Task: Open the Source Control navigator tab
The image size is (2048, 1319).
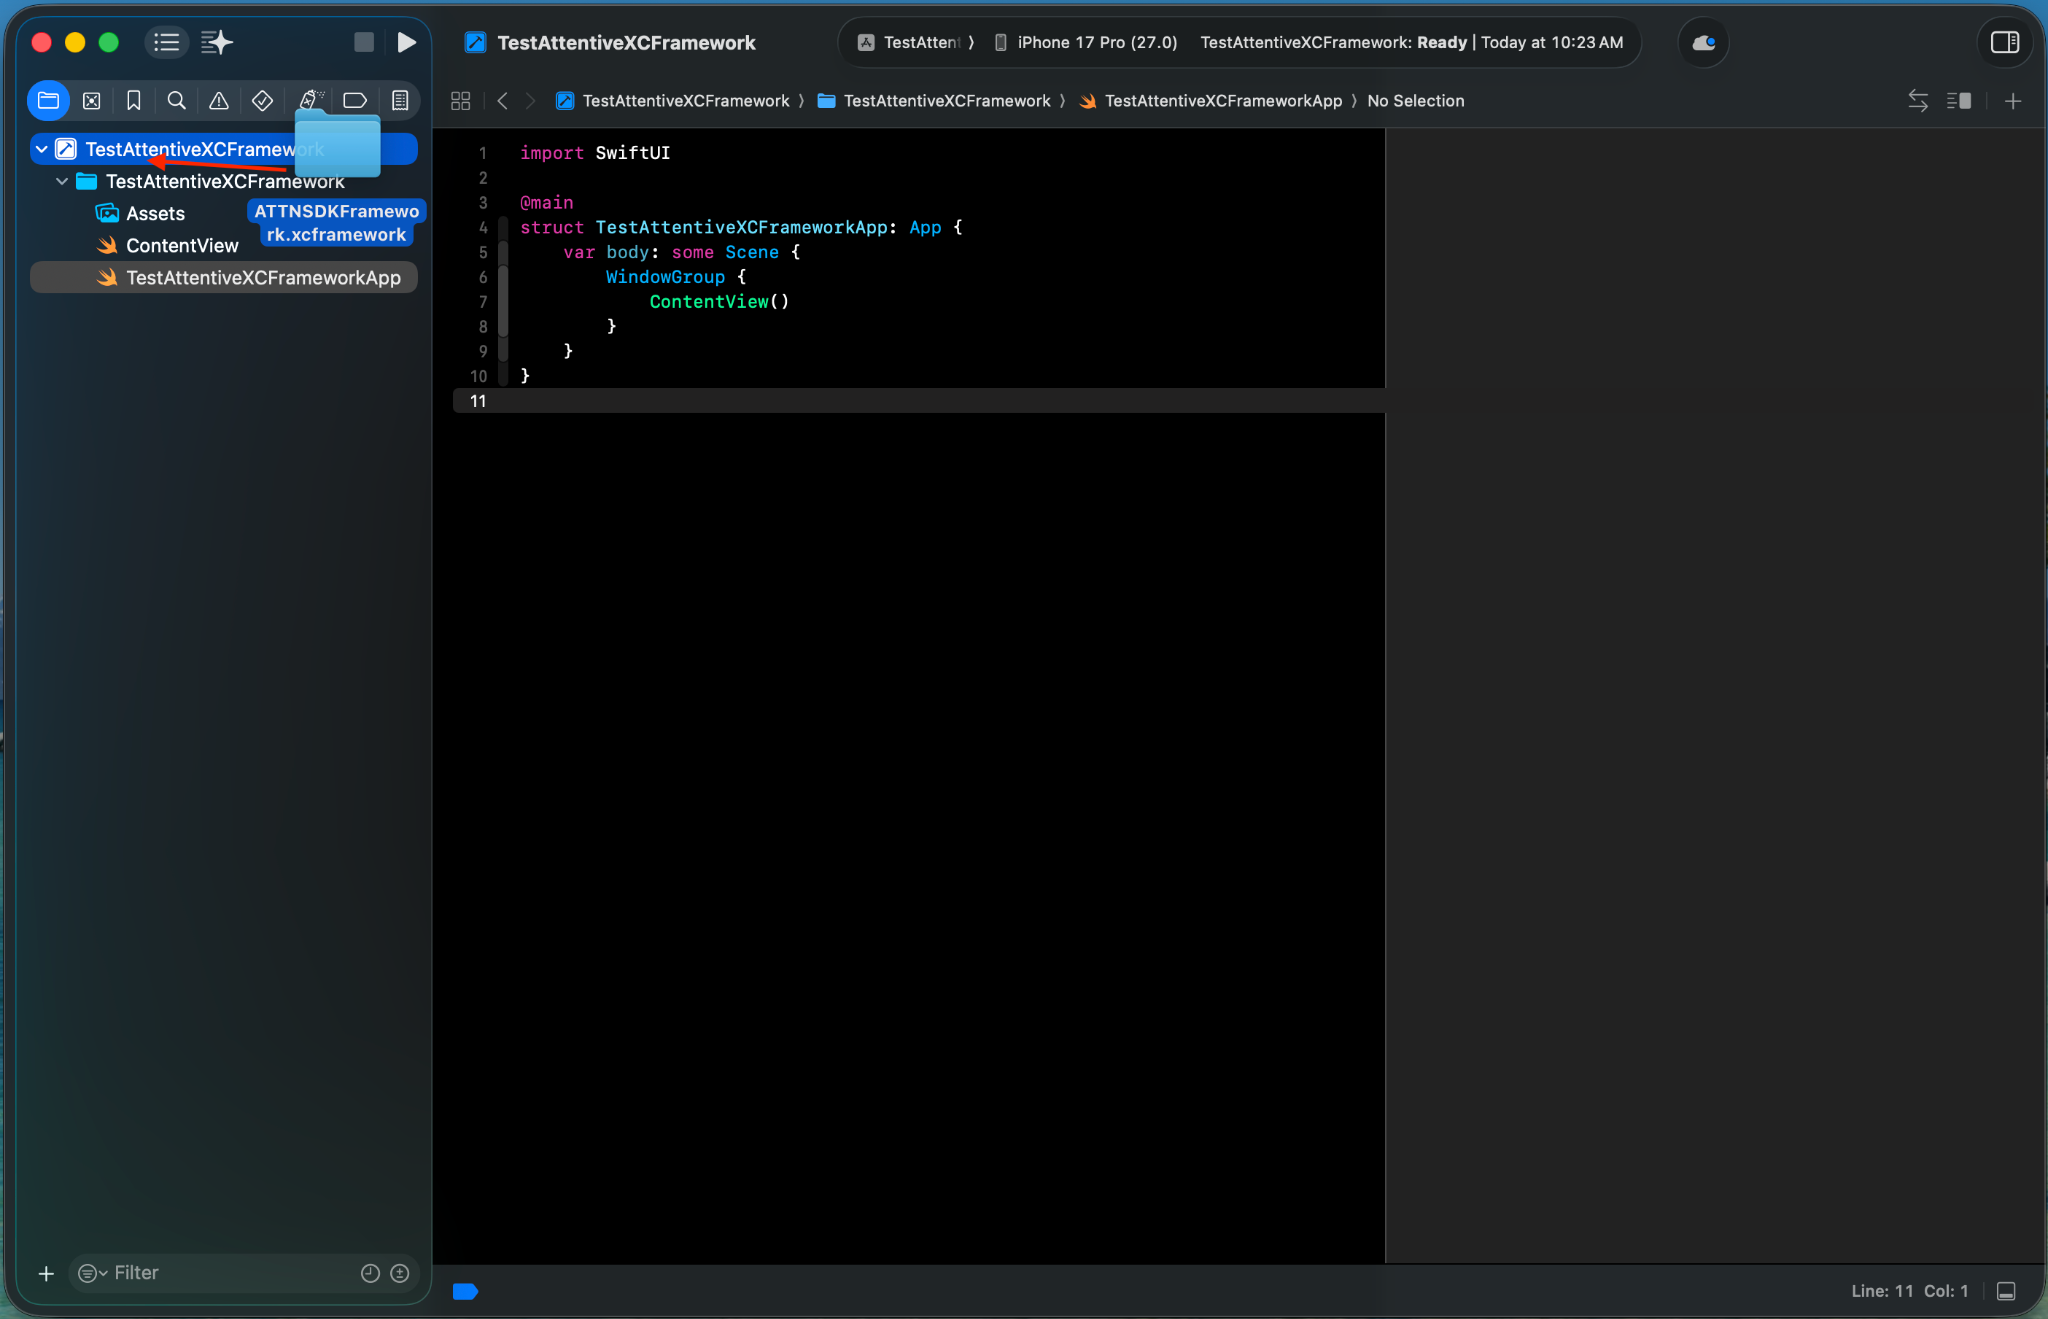Action: [x=91, y=100]
